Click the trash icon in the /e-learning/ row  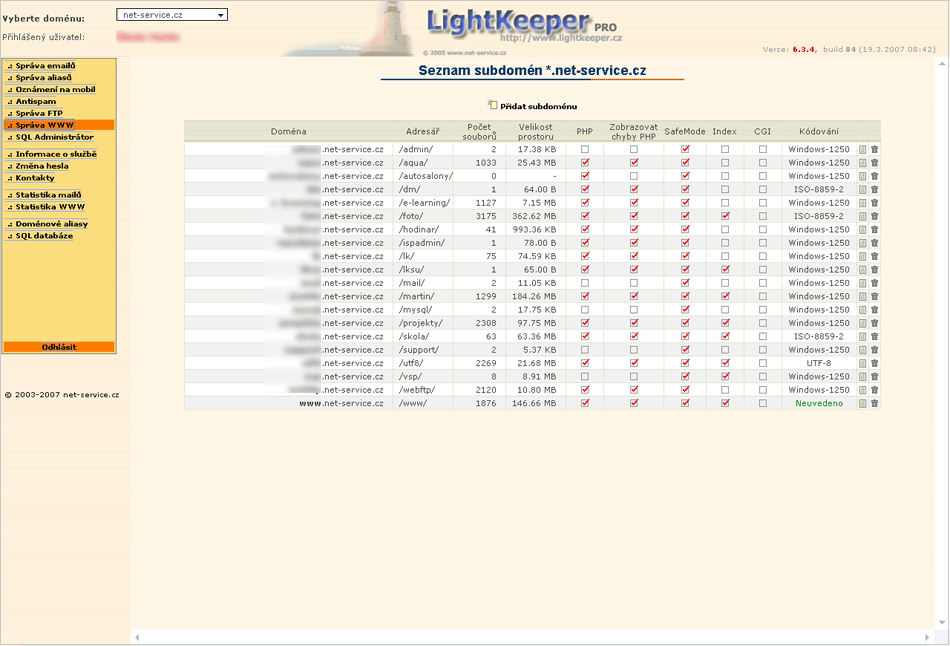[x=874, y=202]
